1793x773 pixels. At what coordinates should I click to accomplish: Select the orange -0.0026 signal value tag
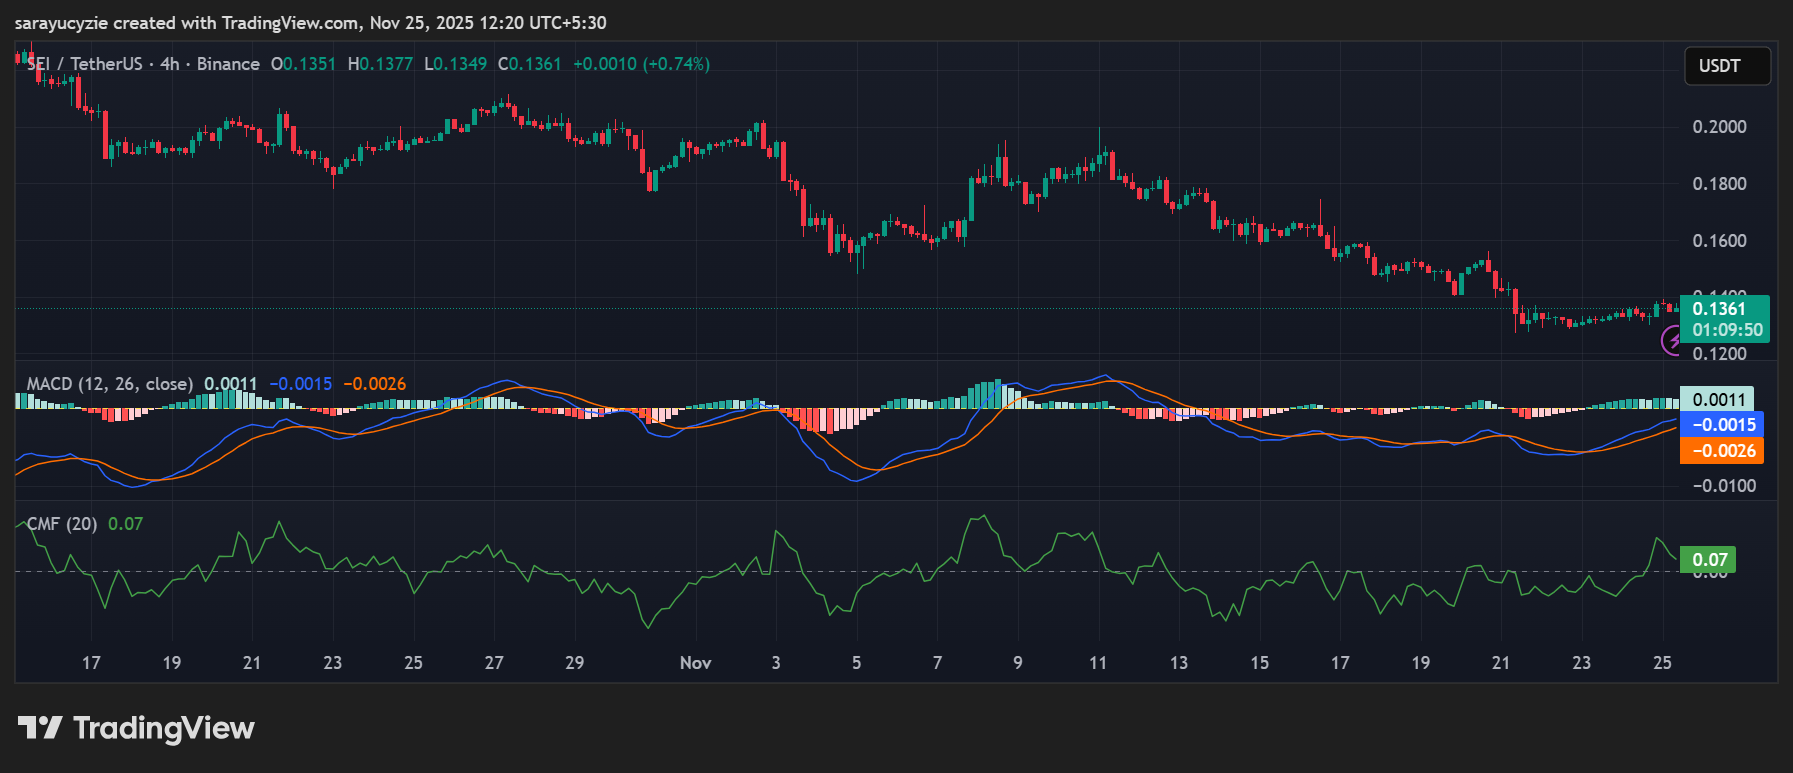1721,451
